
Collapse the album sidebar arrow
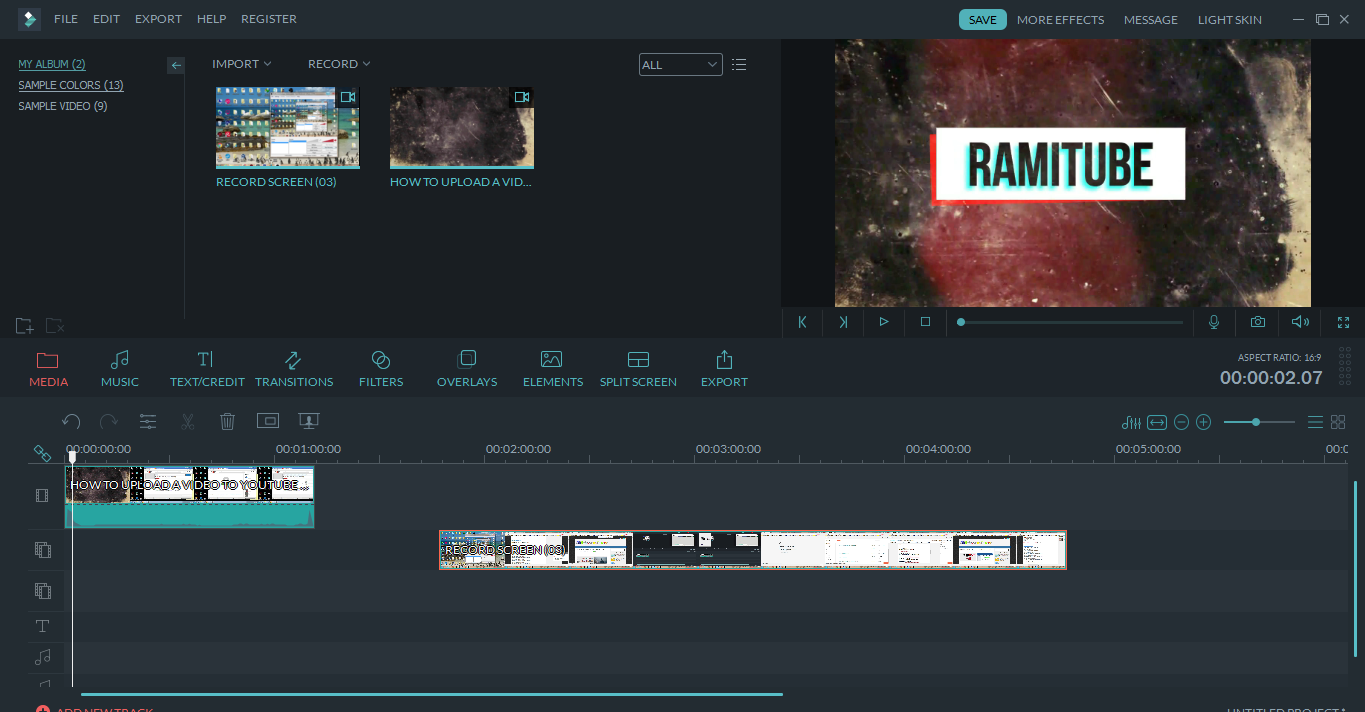(176, 65)
